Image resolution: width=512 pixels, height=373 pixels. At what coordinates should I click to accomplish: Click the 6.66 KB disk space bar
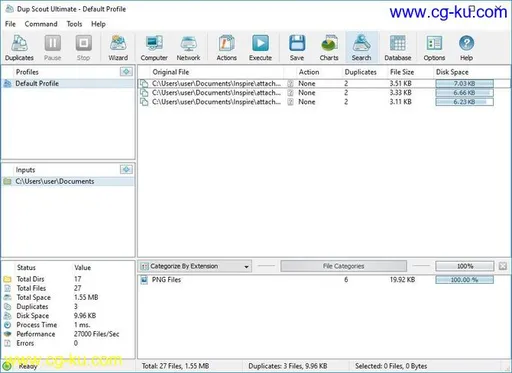465,93
